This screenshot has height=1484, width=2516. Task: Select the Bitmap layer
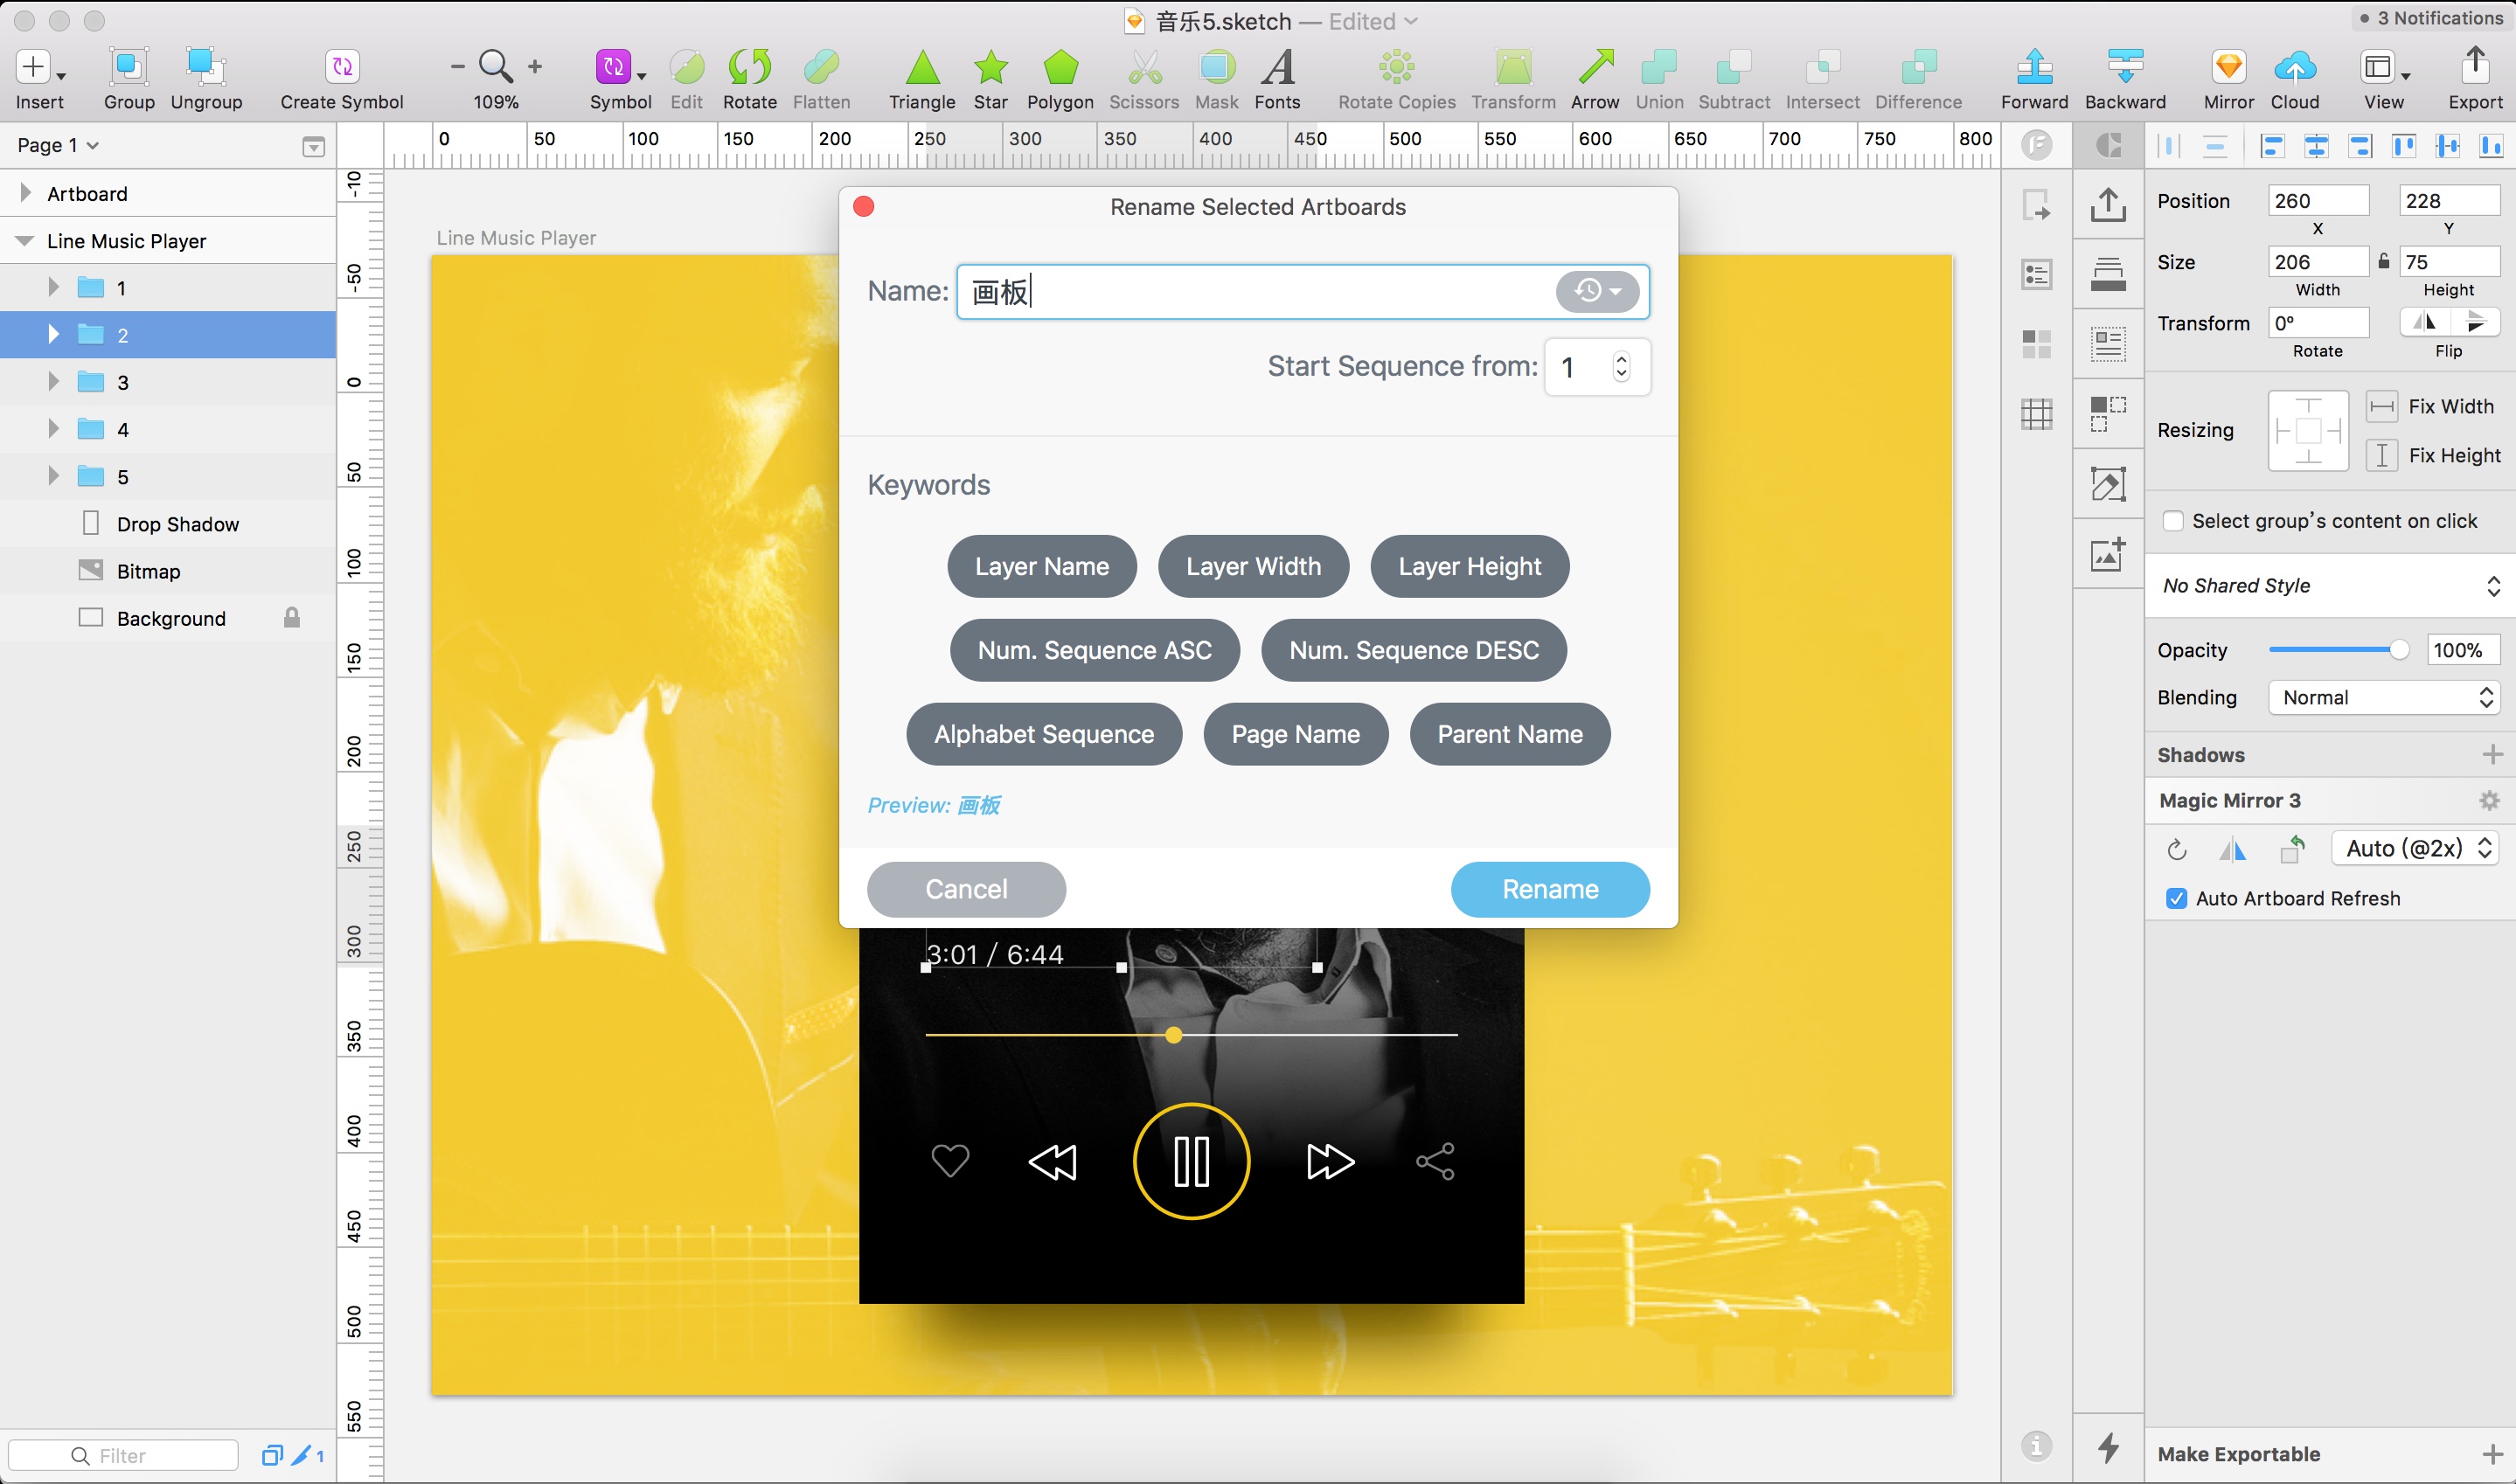(168, 570)
